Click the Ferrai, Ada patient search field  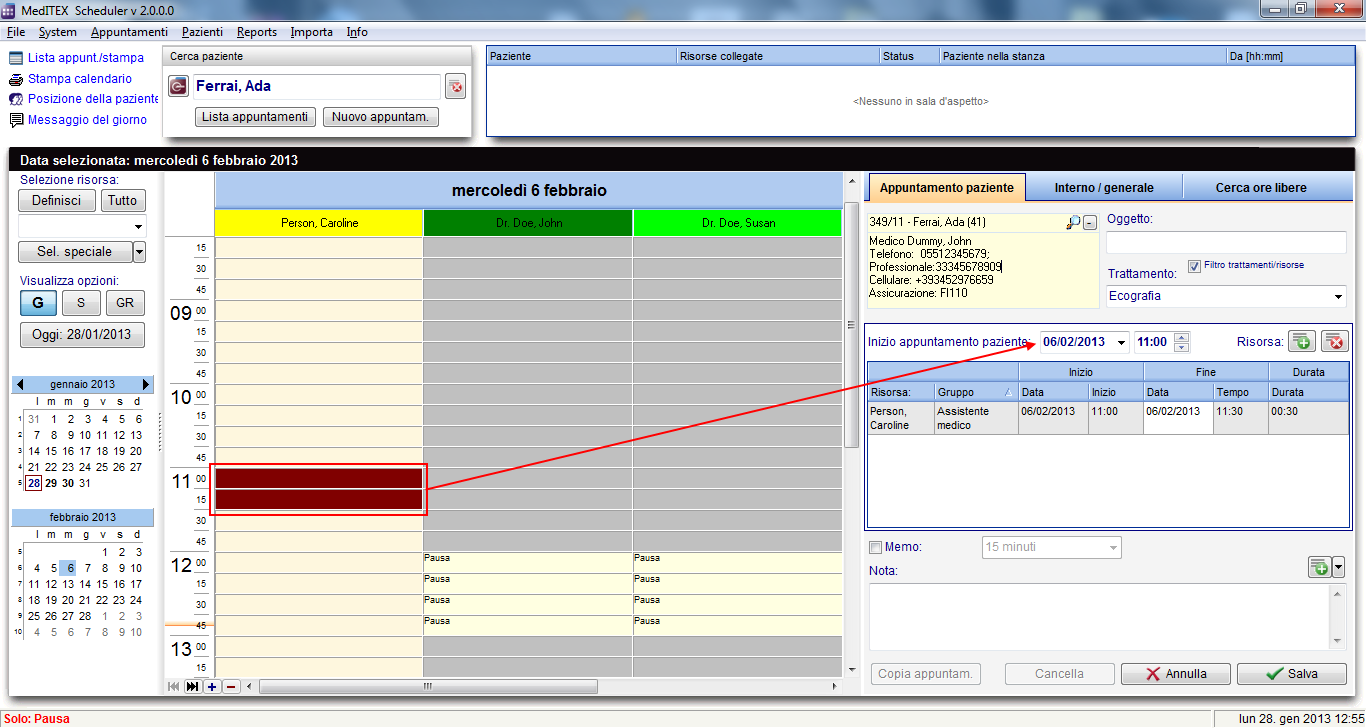coord(315,87)
